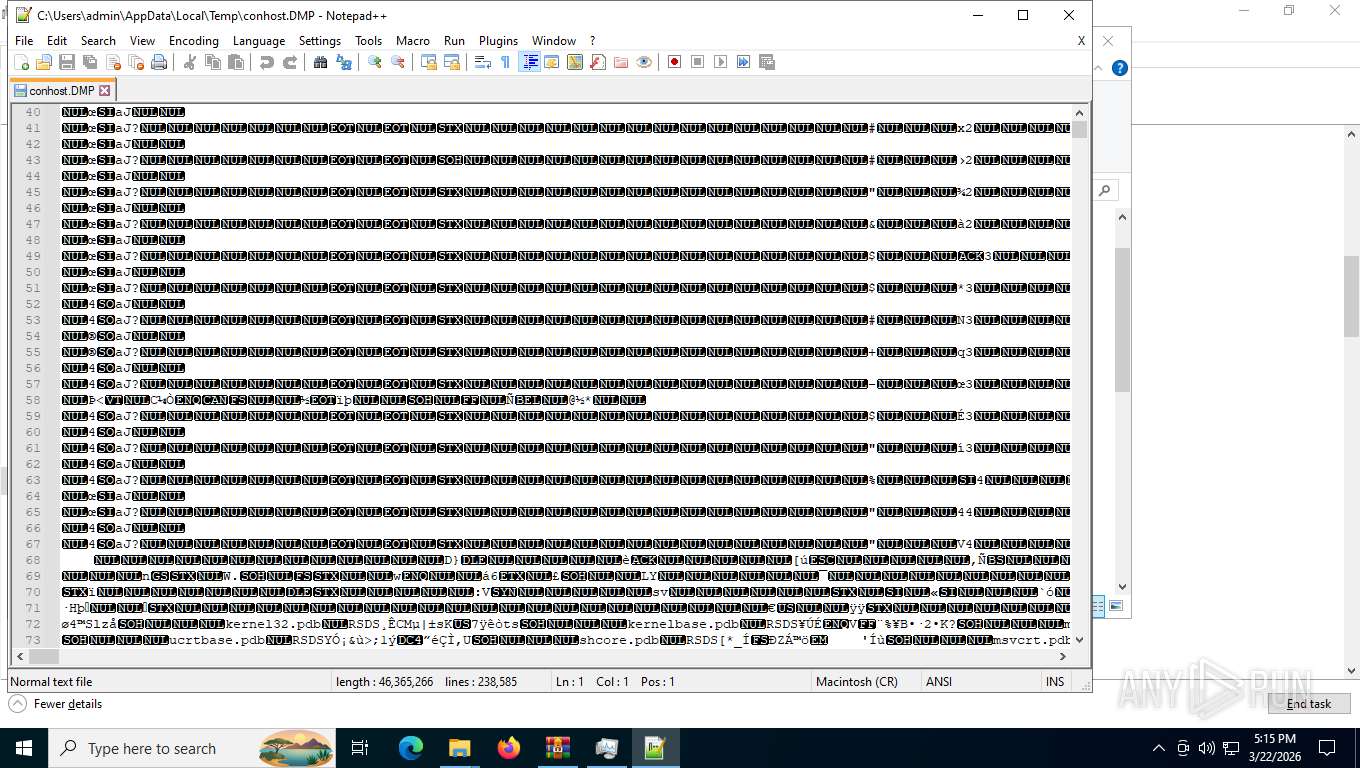Toggle the Show All Characters pilcrow icon

coord(506,62)
